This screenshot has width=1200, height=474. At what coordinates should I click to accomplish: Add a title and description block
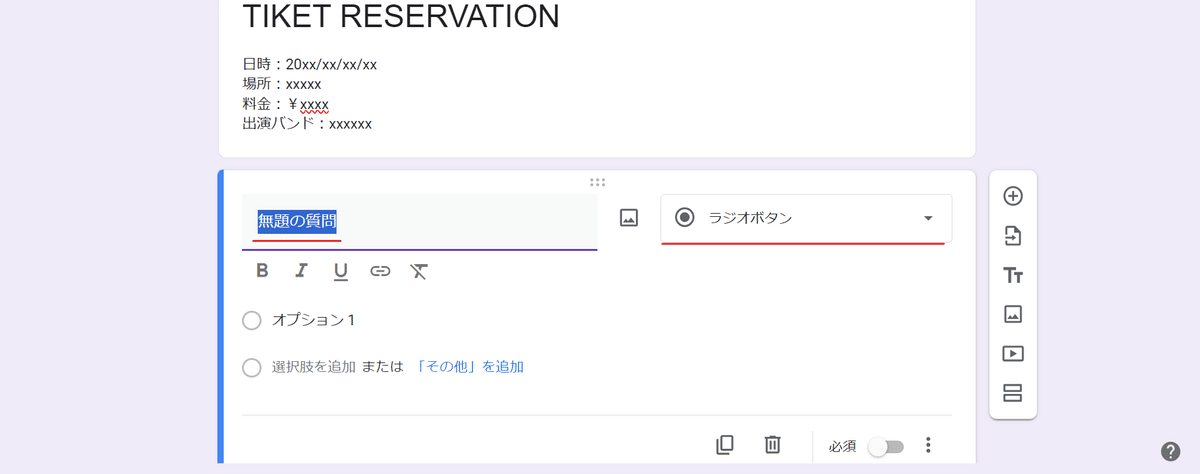1013,275
